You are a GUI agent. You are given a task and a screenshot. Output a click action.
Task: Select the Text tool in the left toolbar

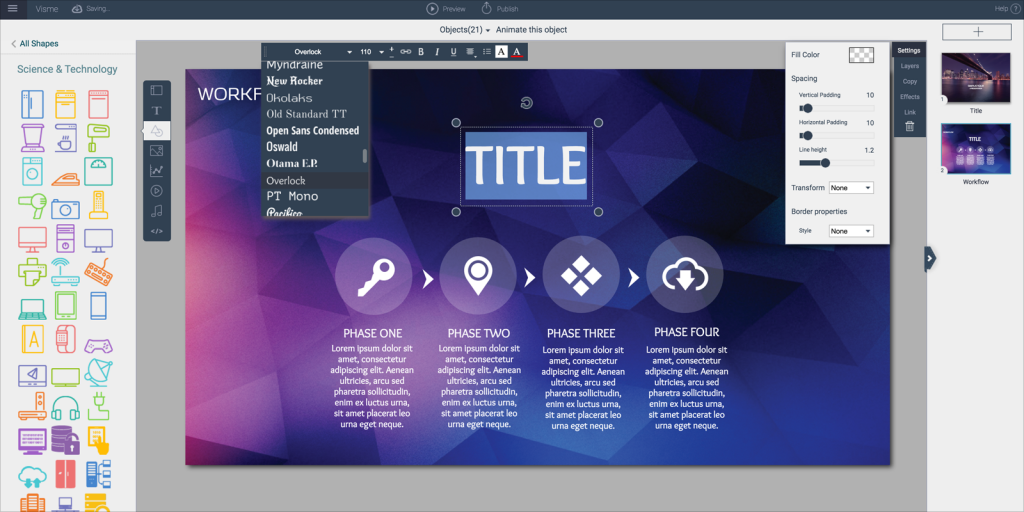[x=157, y=110]
